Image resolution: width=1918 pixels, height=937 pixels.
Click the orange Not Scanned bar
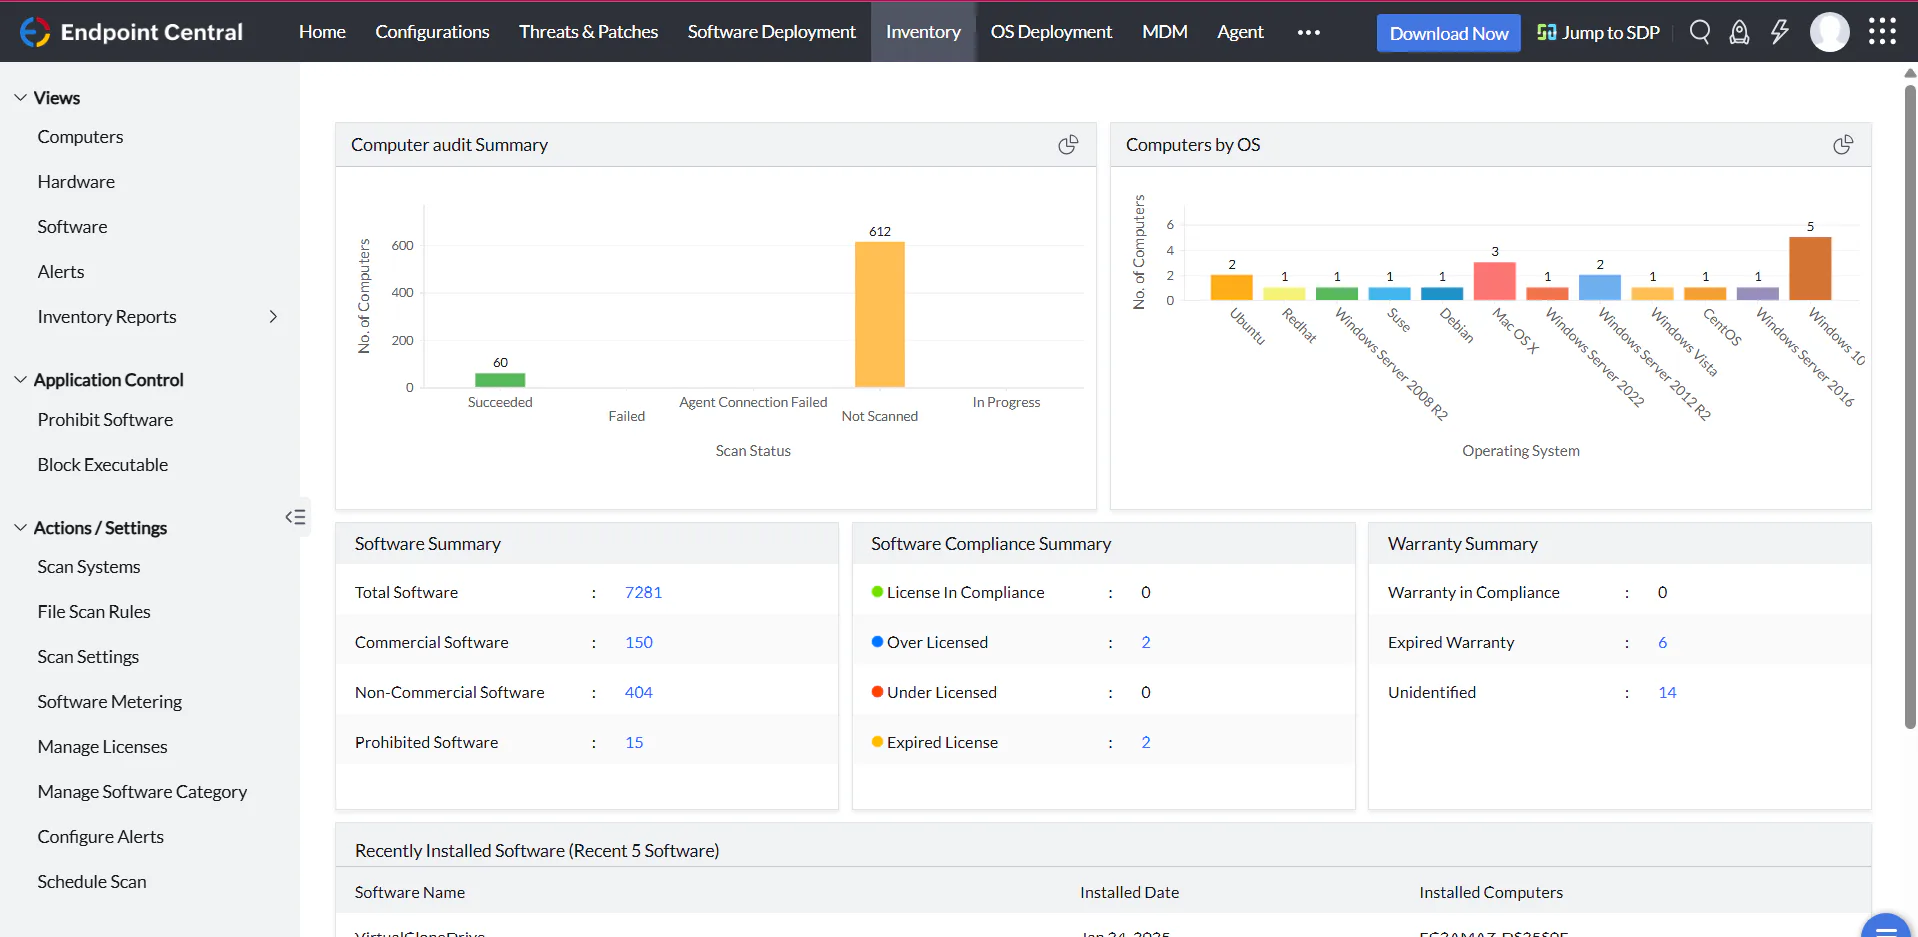[x=879, y=314]
